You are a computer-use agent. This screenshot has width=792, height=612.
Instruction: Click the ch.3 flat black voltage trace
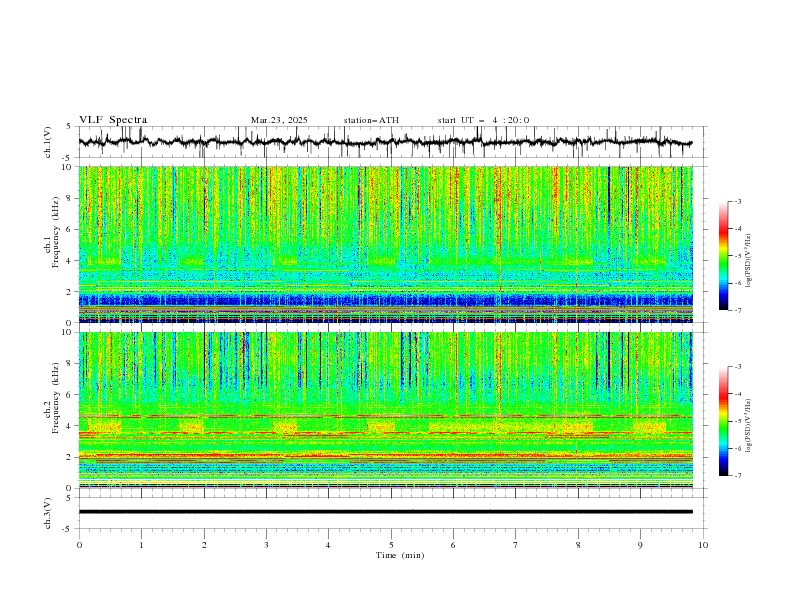[x=385, y=512]
